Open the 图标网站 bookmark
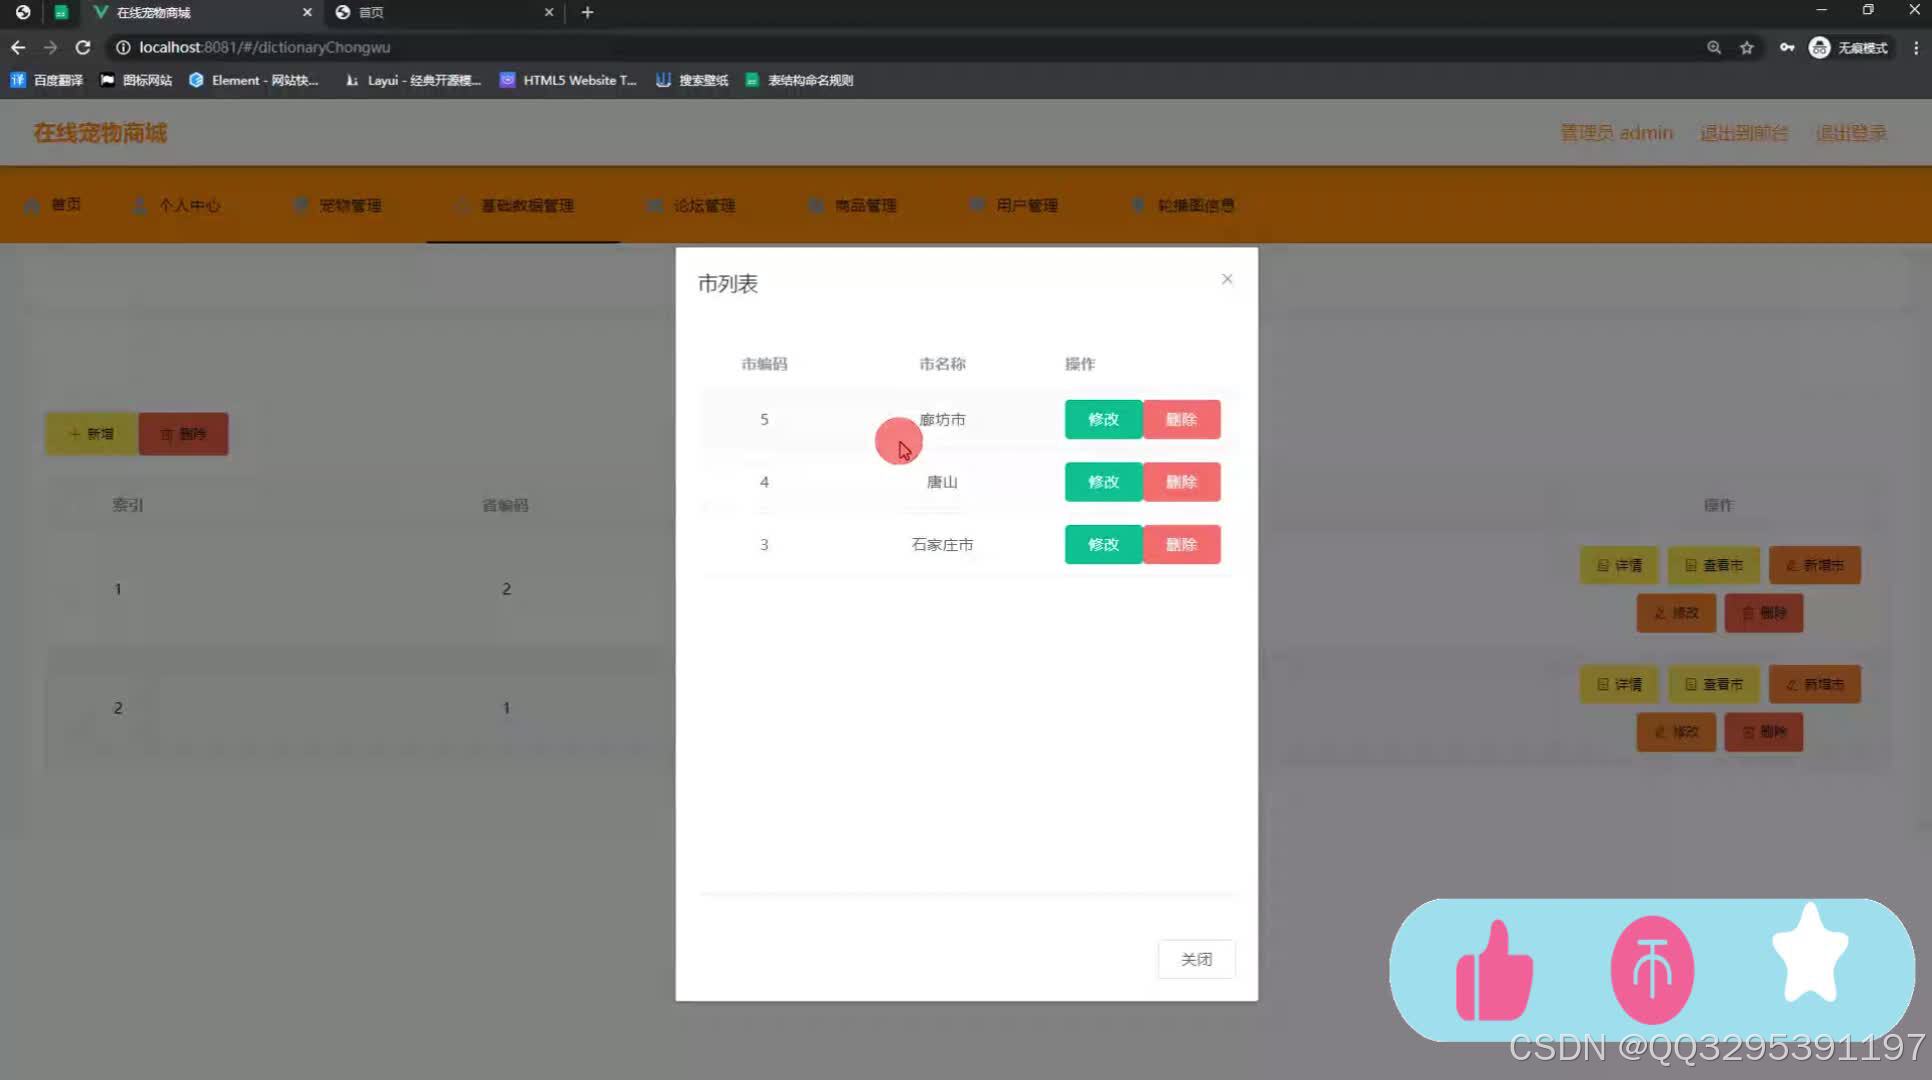This screenshot has height=1080, width=1932. (136, 80)
